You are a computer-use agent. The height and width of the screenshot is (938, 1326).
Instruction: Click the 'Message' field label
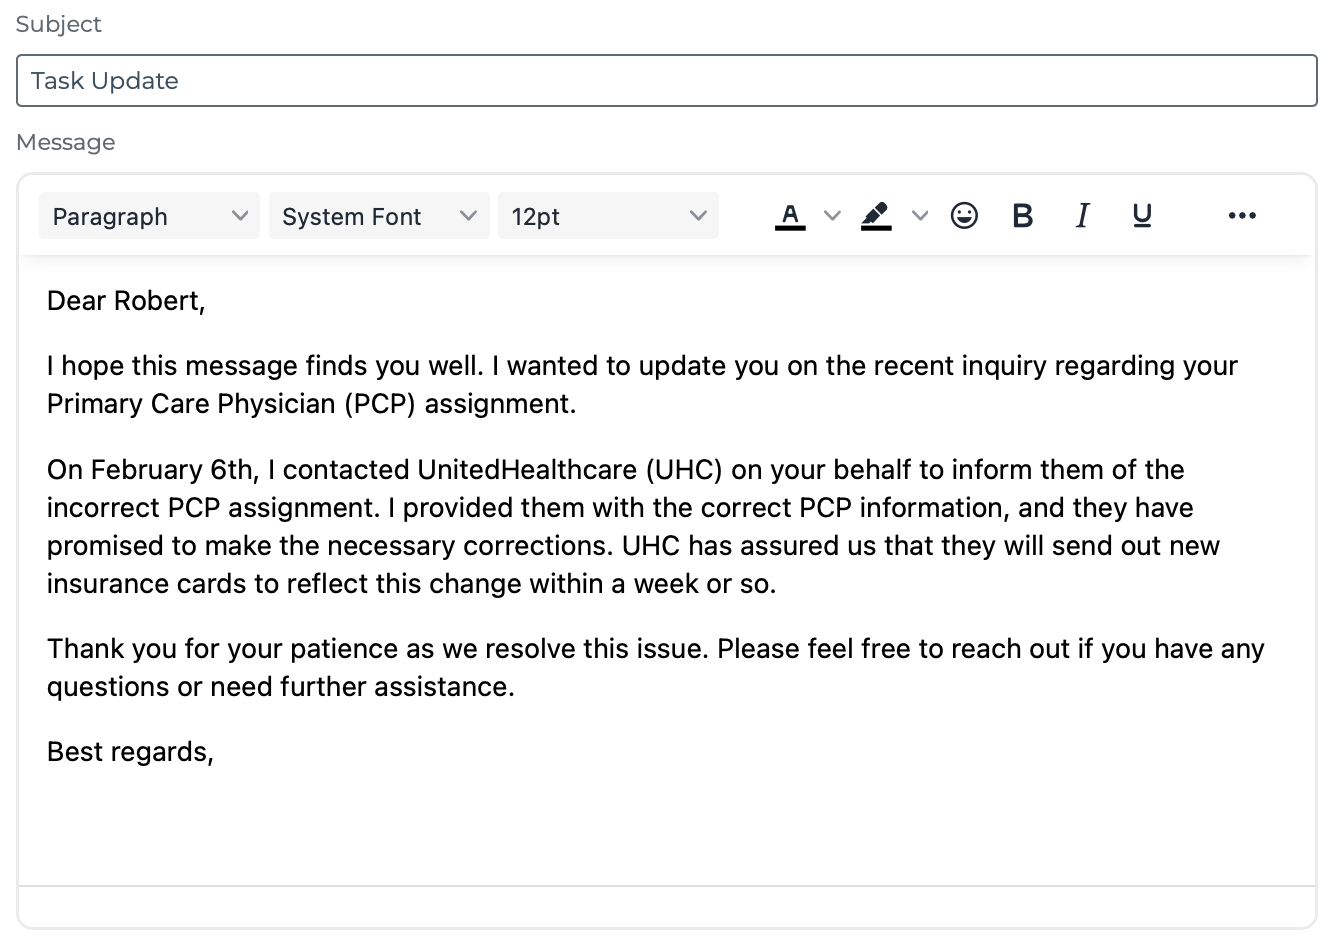[66, 142]
